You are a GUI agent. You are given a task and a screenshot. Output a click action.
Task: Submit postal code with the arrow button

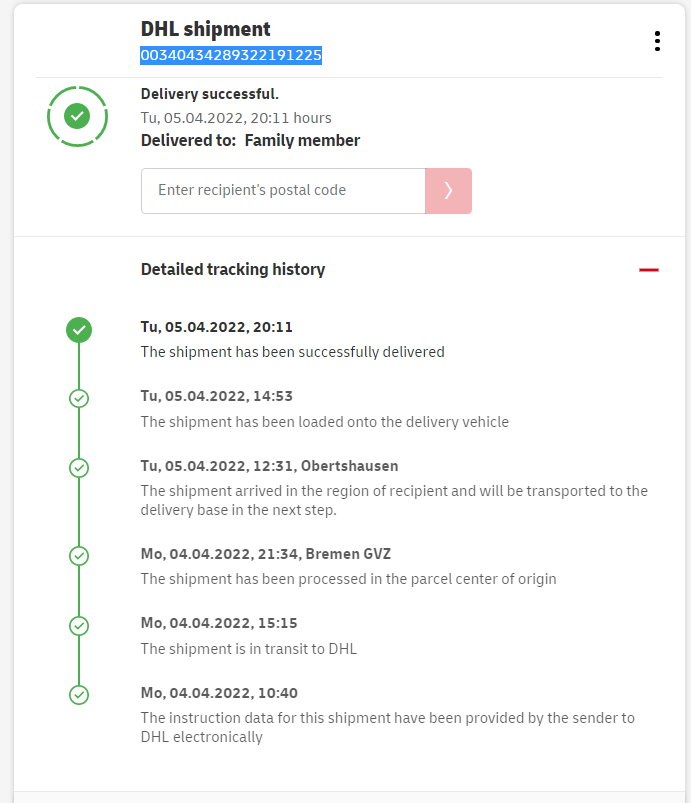click(448, 191)
